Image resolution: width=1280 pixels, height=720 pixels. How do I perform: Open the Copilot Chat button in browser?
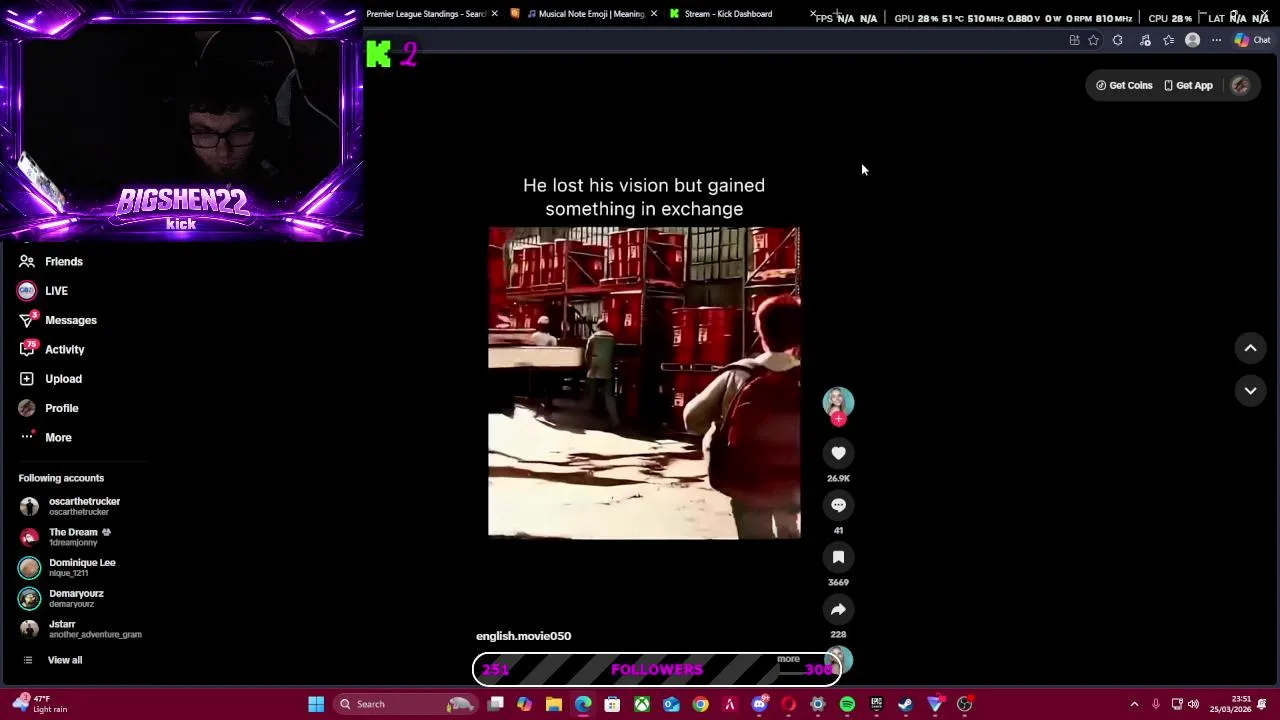[1252, 40]
